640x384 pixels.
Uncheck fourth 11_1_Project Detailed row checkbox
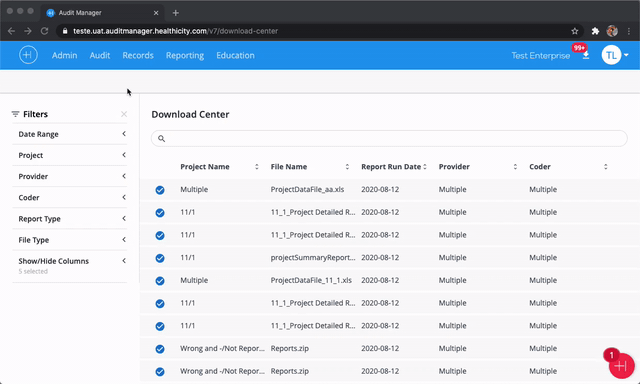(160, 326)
